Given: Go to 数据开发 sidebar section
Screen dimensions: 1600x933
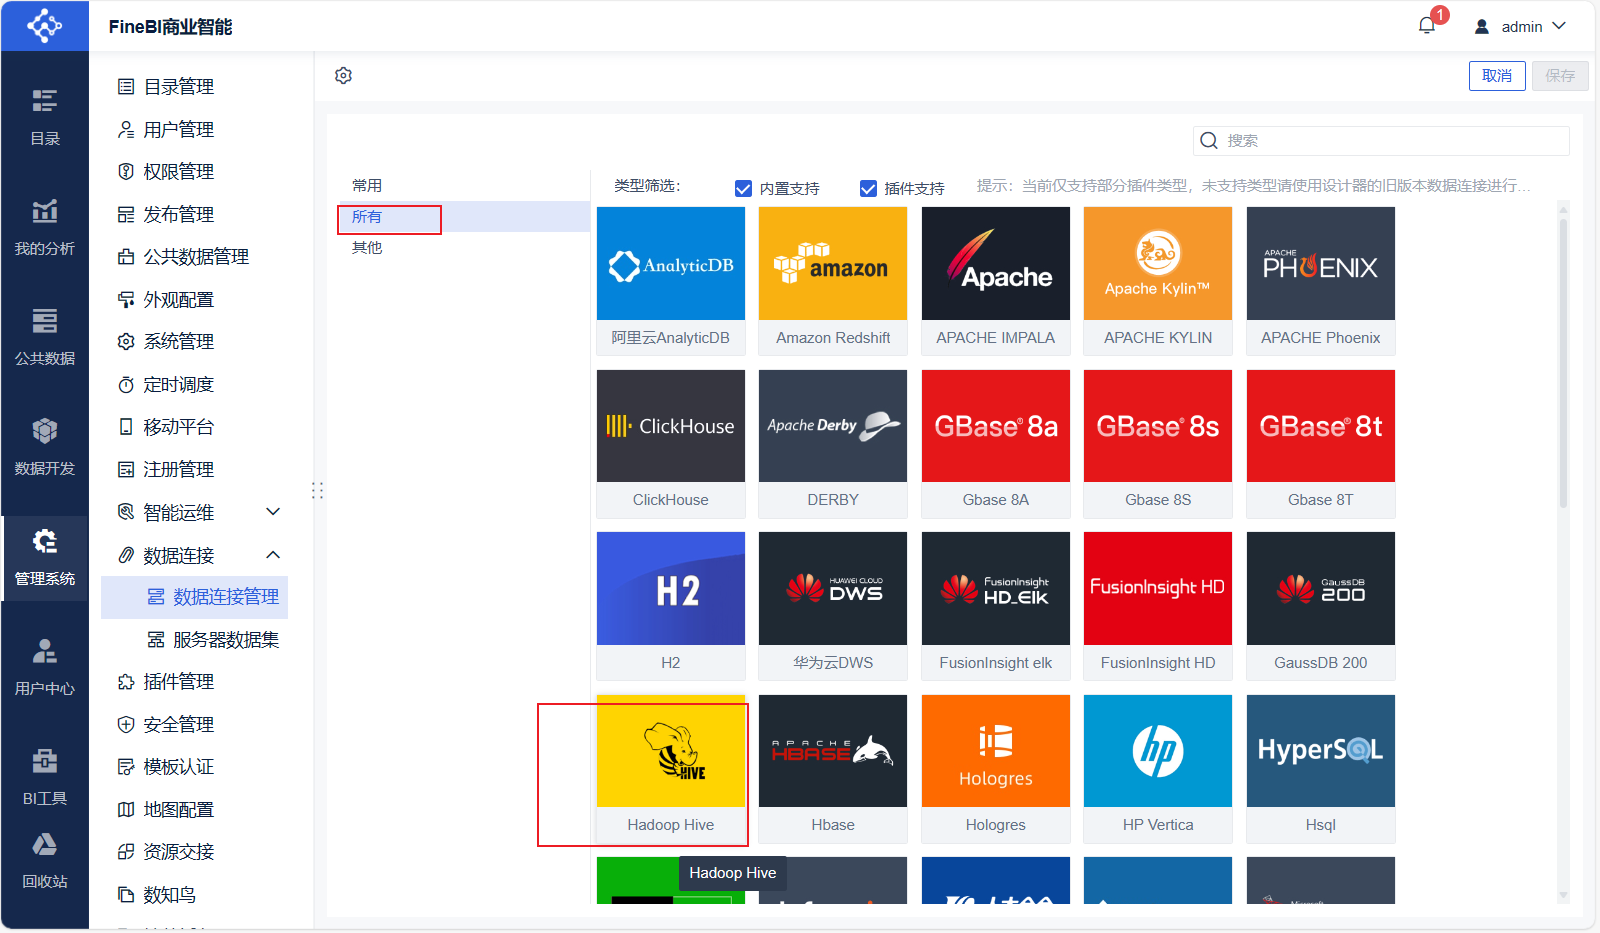Looking at the screenshot, I should click(44, 447).
